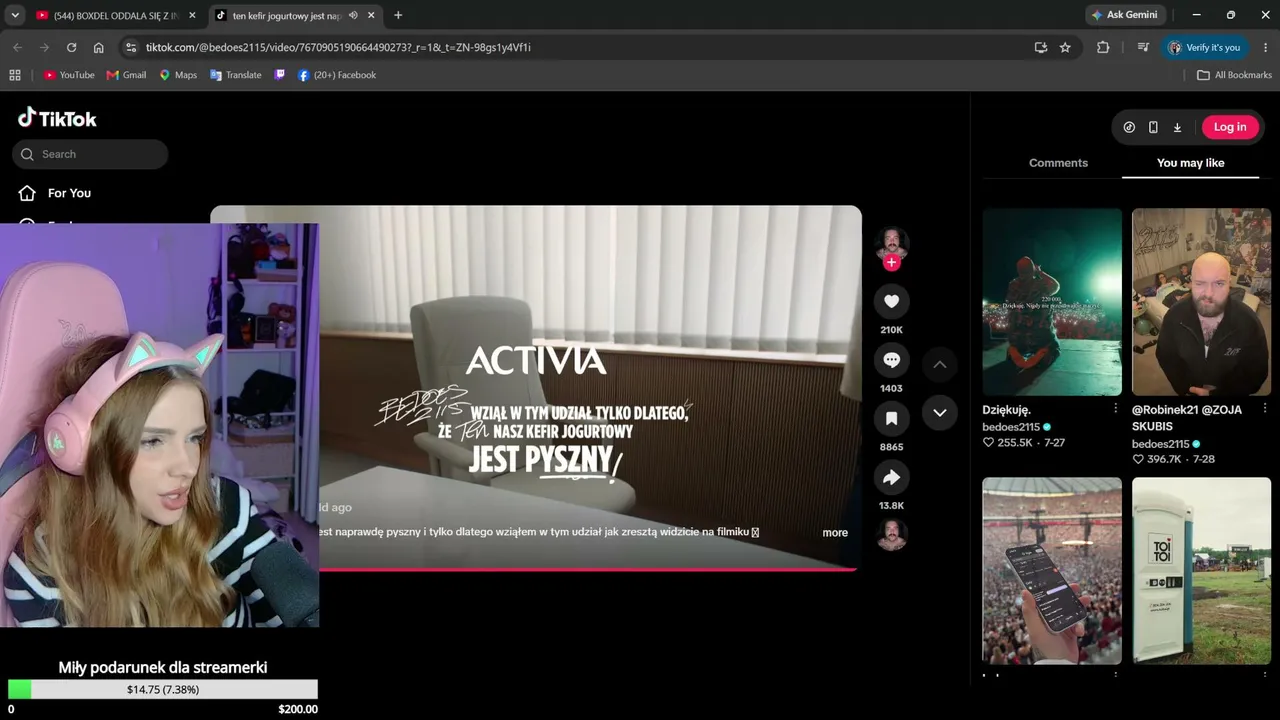Select the You may like tab
1280x720 pixels.
pyautogui.click(x=1190, y=163)
